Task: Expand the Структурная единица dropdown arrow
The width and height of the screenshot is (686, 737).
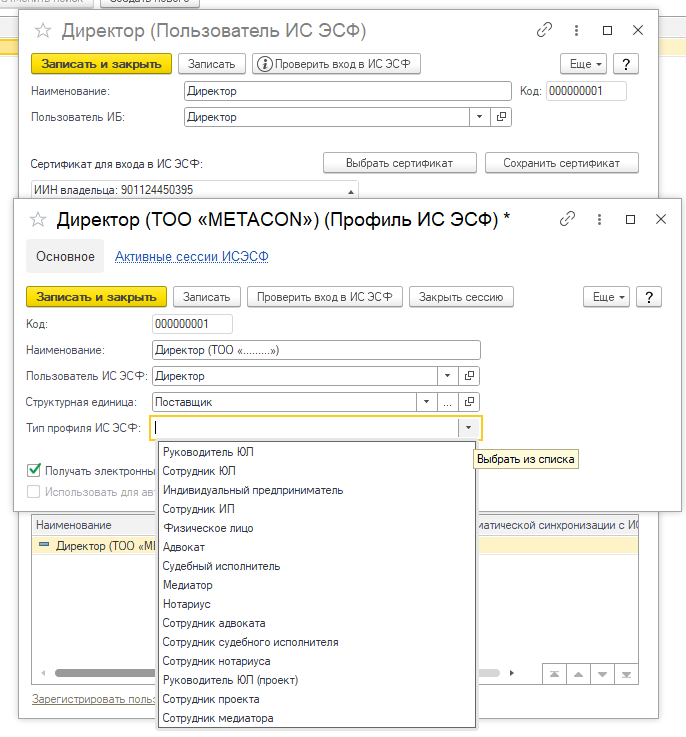Action: tap(427, 402)
